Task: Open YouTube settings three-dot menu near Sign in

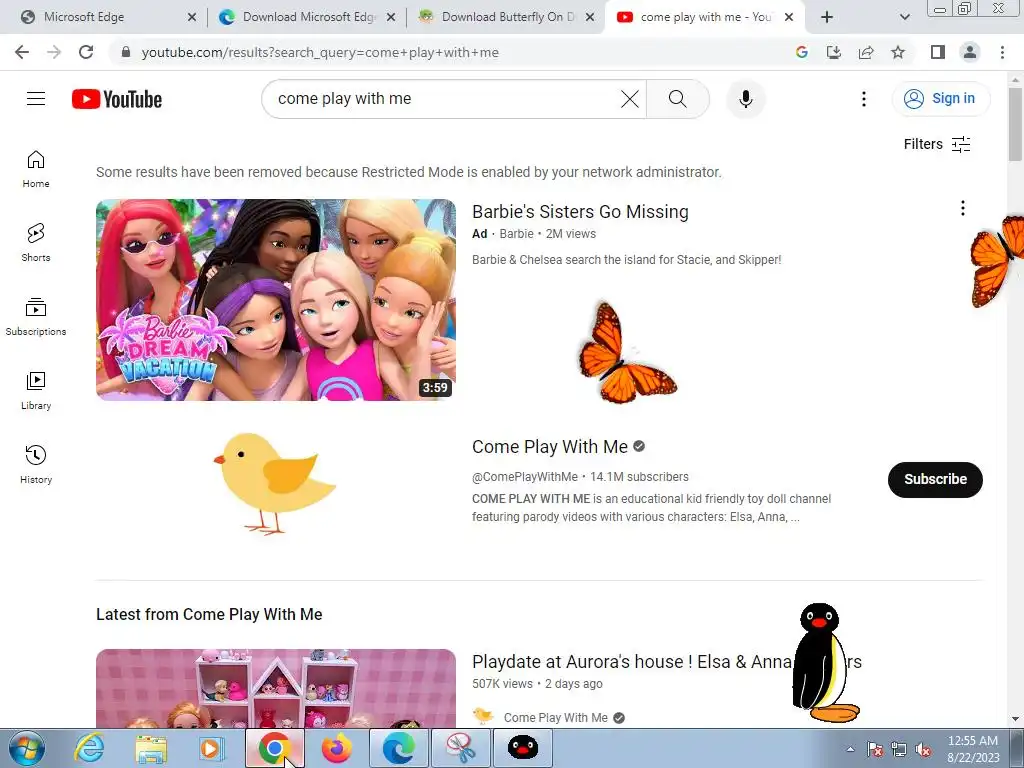Action: [864, 99]
